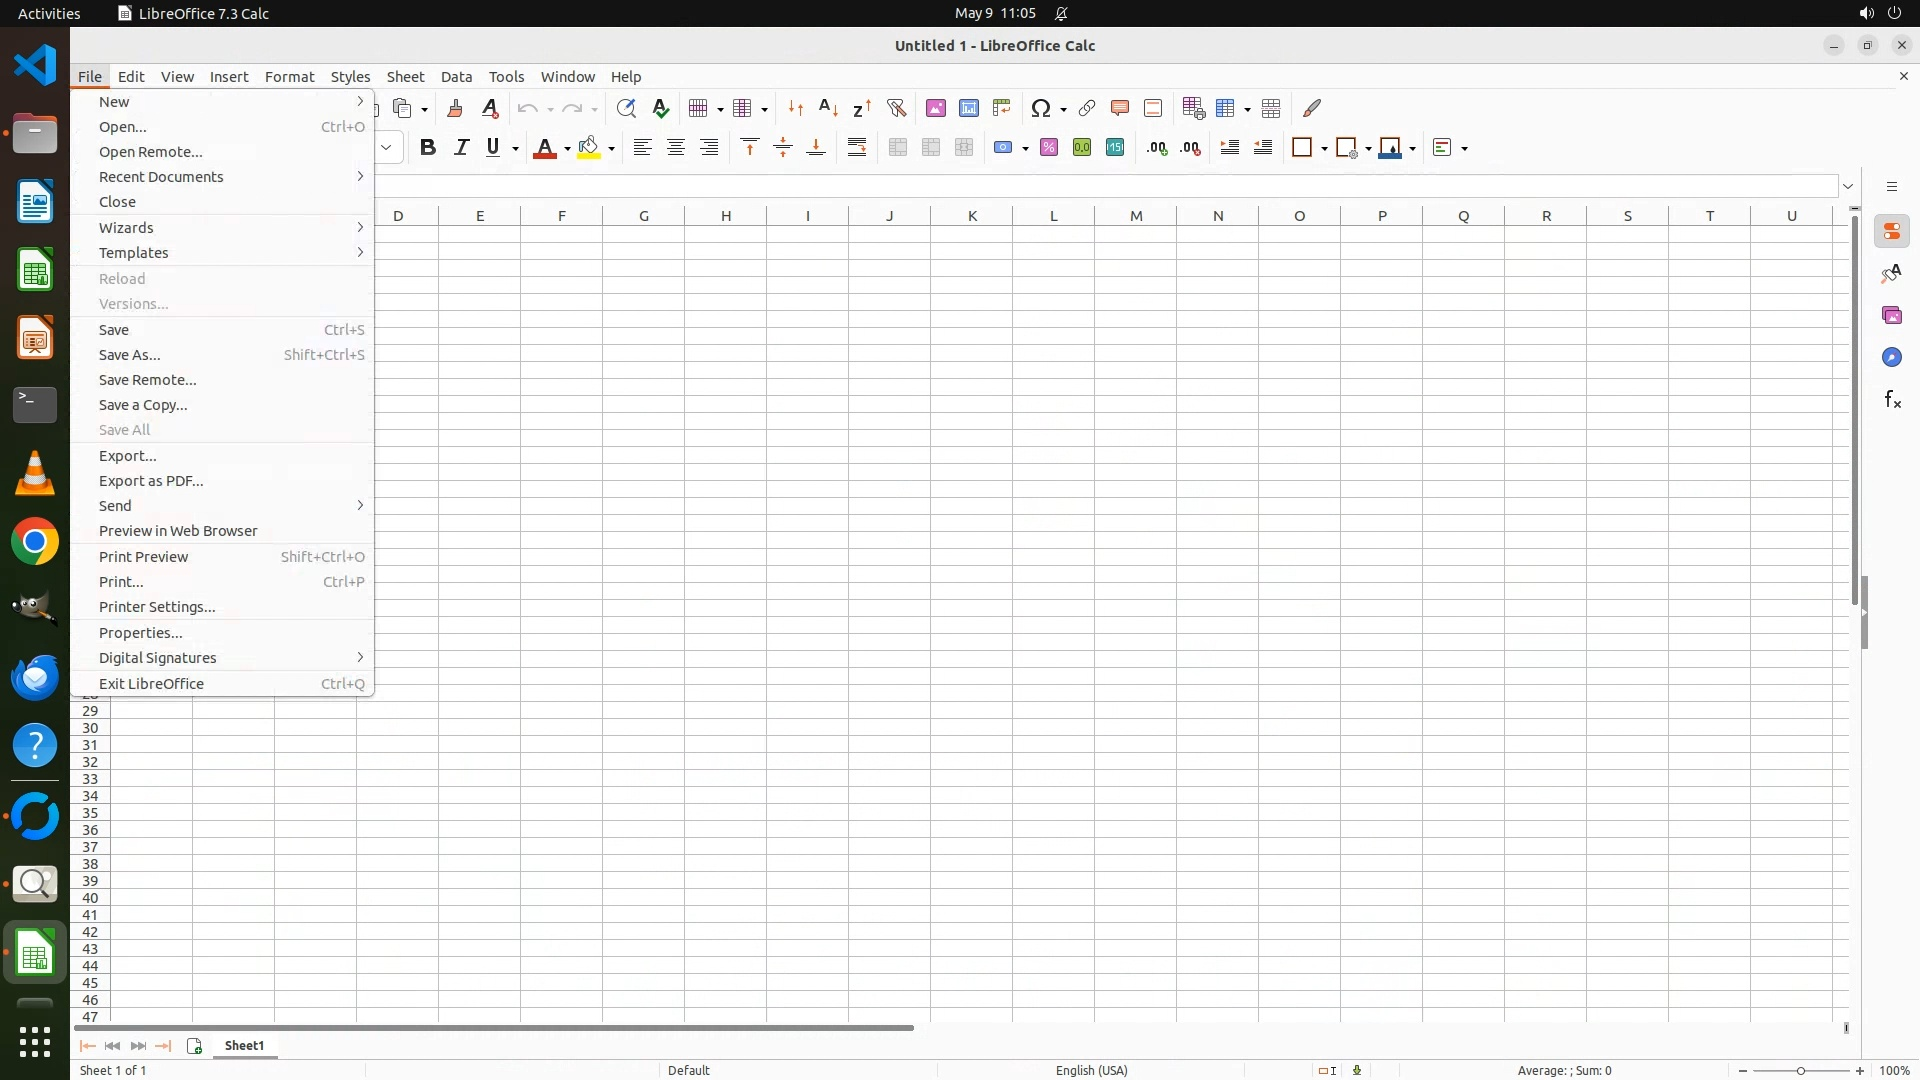Screen dimensions: 1920x1080
Task: Click the Insert Chart icon
Action: pos(969,108)
